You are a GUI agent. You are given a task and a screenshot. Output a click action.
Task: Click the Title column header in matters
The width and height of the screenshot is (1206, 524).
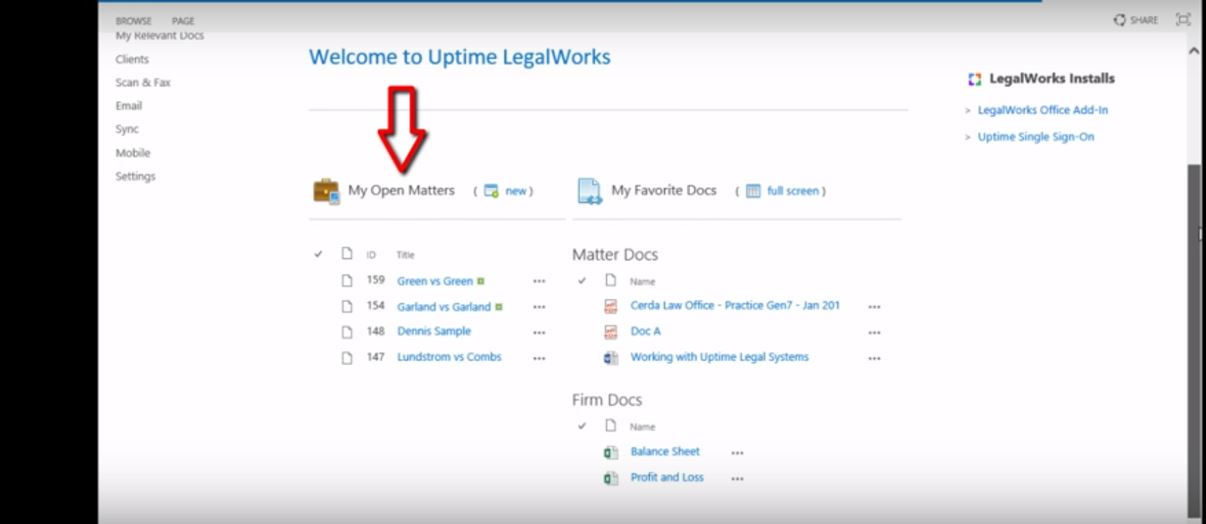click(x=405, y=255)
